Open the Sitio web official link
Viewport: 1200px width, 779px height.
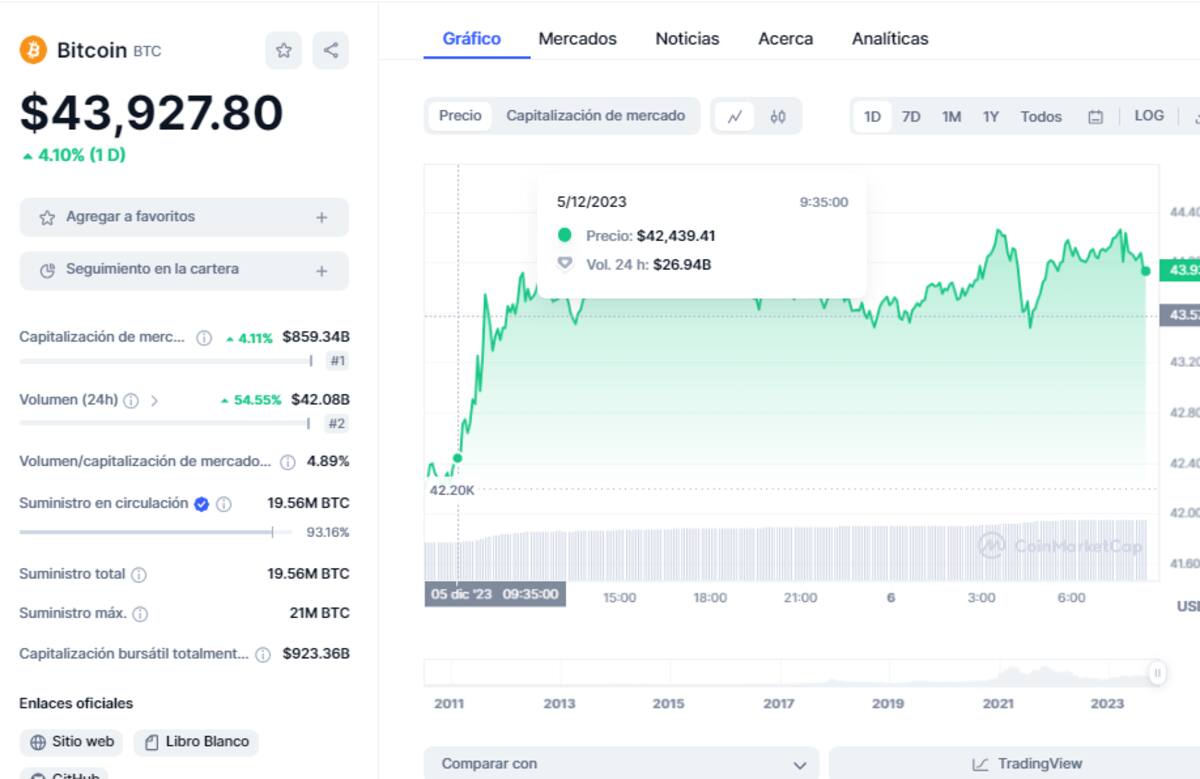tap(72, 742)
